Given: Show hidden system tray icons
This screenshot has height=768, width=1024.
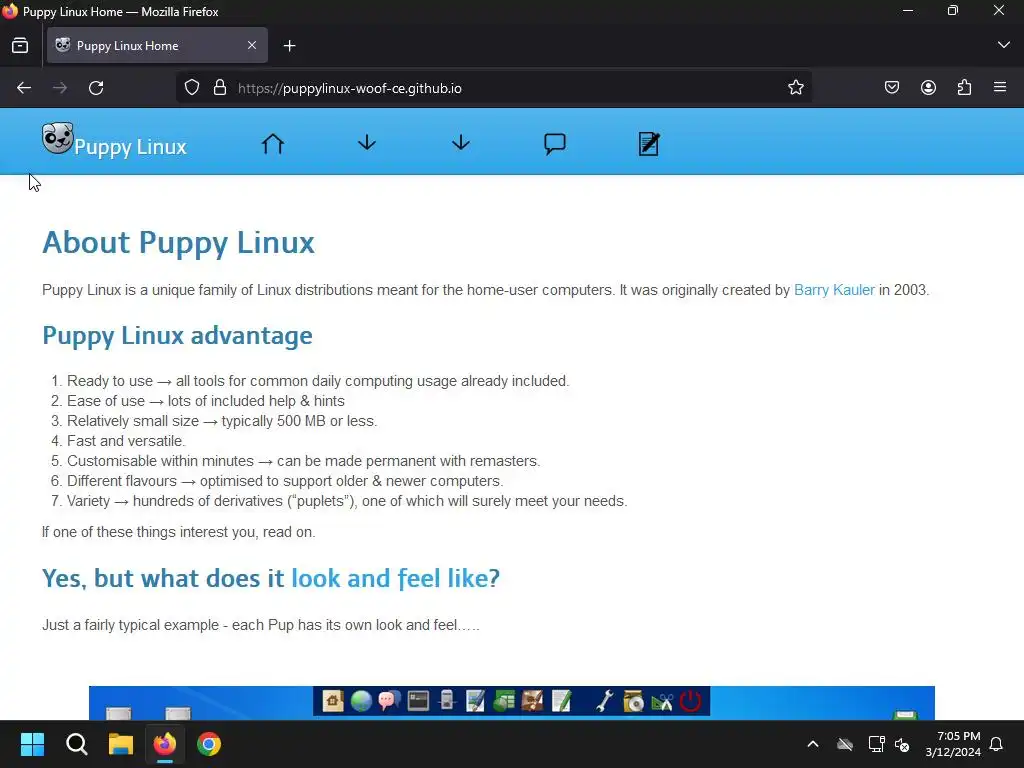Looking at the screenshot, I should [x=813, y=744].
